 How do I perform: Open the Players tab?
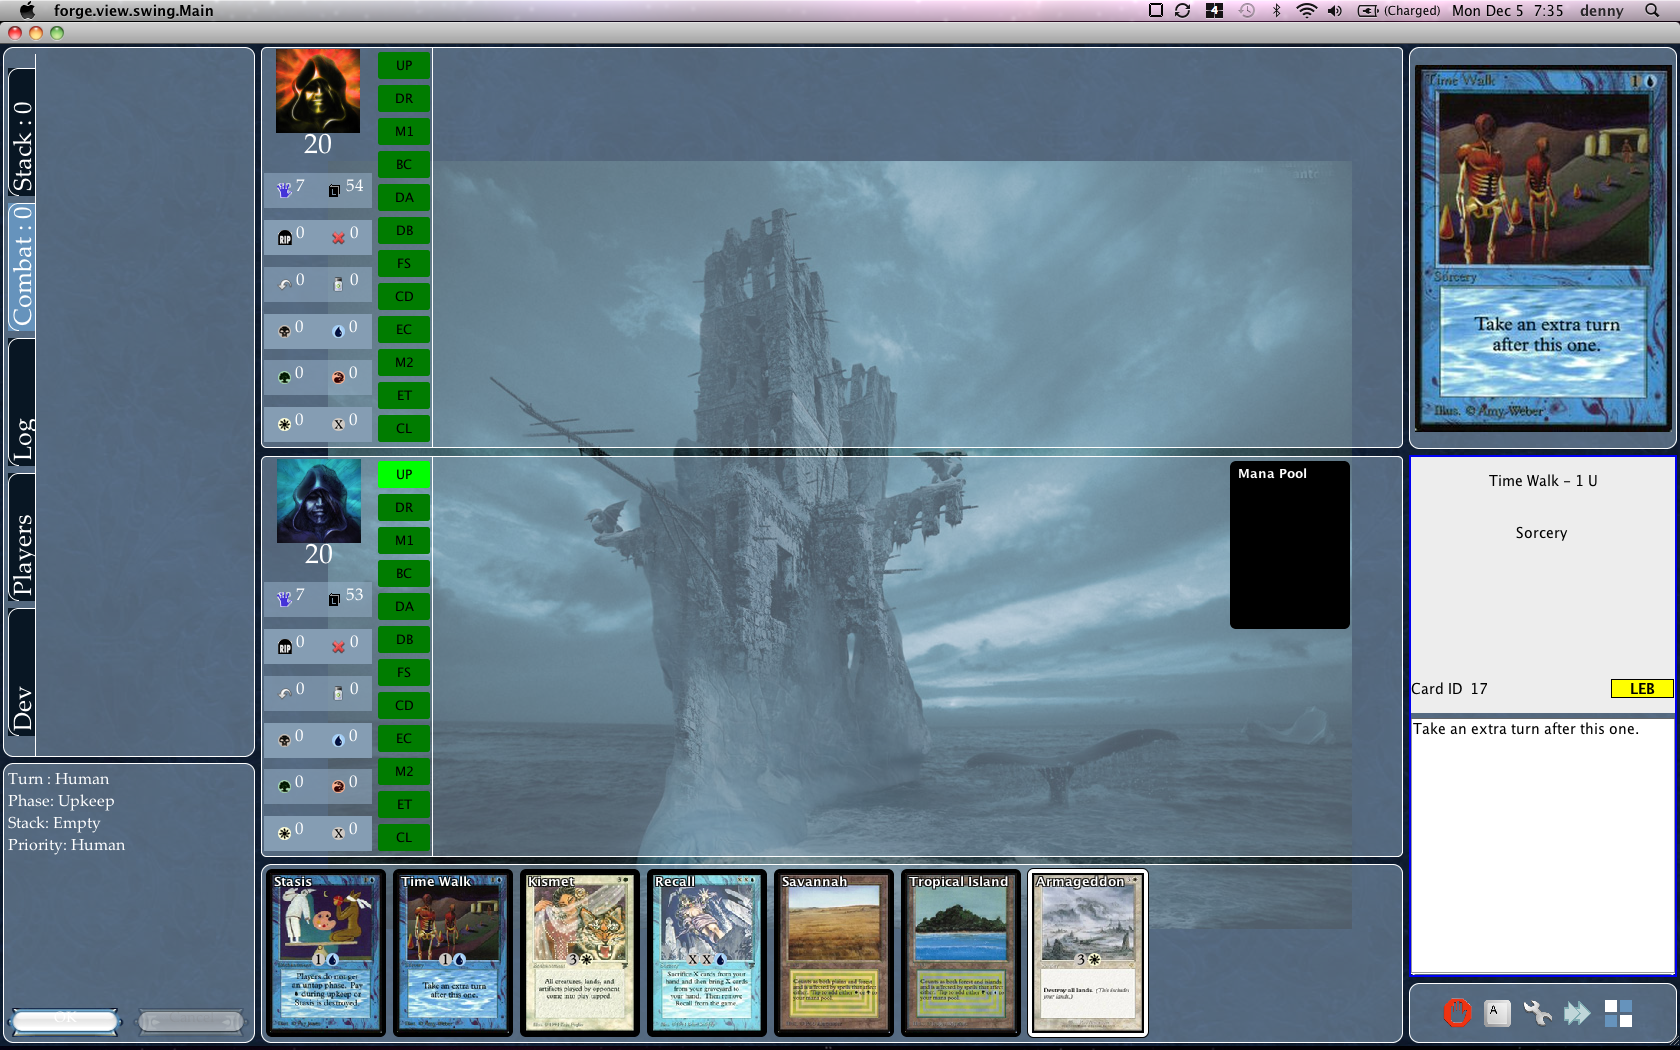click(22, 555)
